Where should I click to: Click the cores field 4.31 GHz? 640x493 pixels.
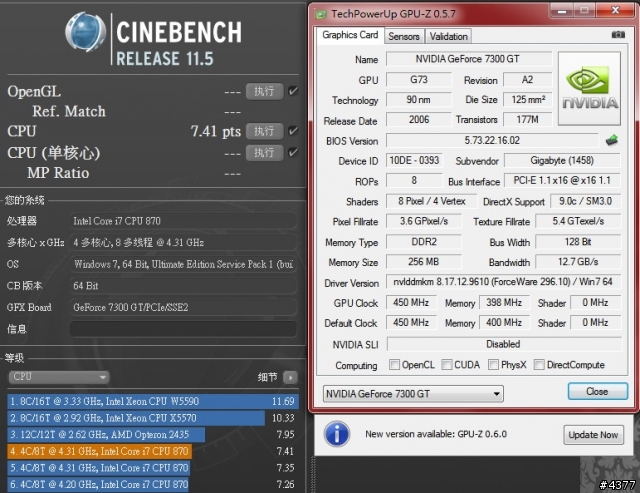(x=183, y=243)
